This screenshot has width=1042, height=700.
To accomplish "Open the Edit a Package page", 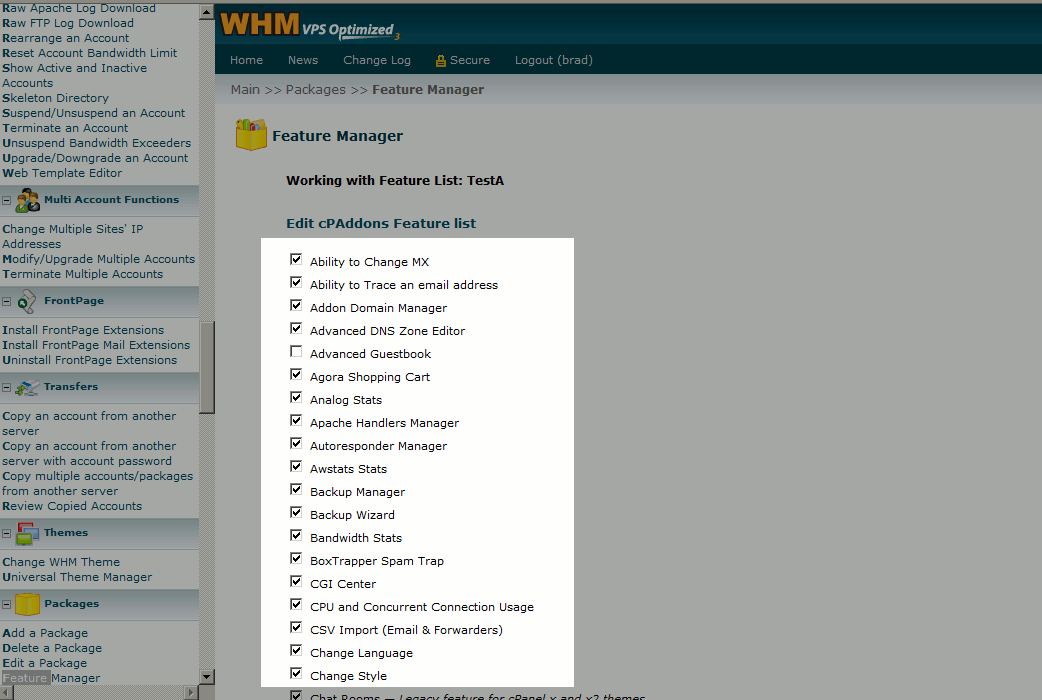I will [43, 662].
